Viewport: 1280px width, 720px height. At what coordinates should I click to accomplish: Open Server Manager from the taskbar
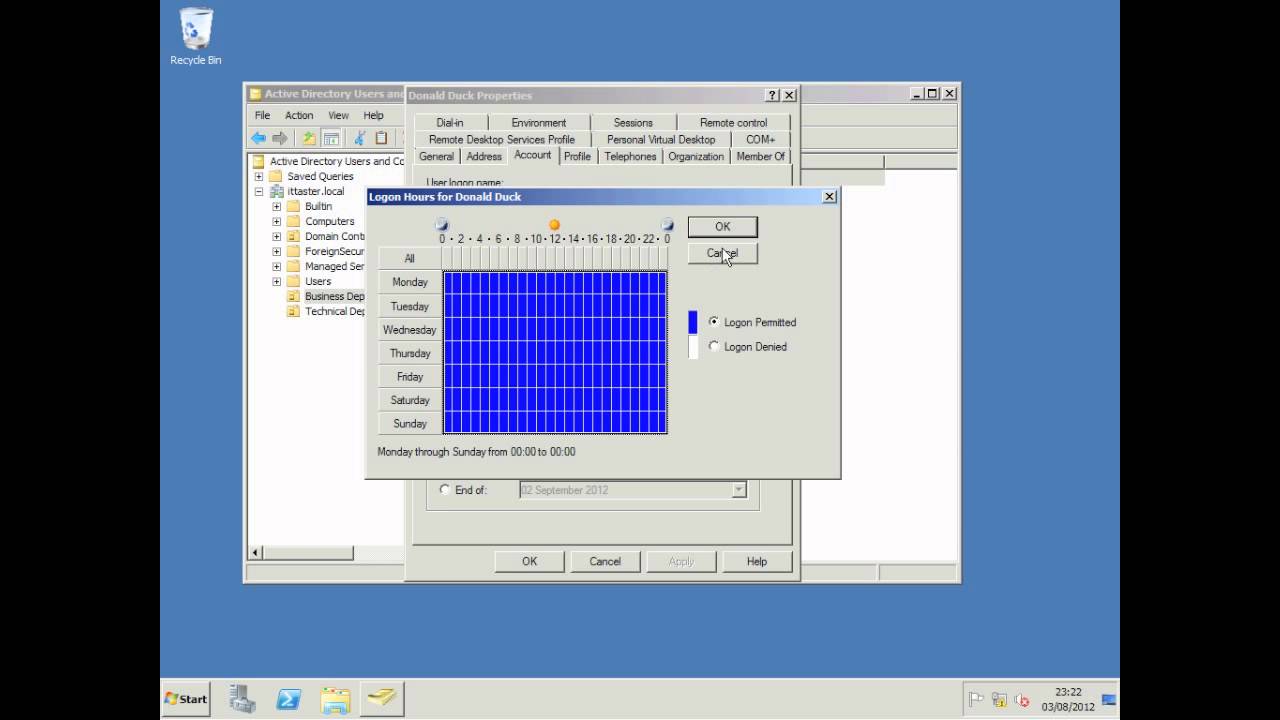(241, 698)
